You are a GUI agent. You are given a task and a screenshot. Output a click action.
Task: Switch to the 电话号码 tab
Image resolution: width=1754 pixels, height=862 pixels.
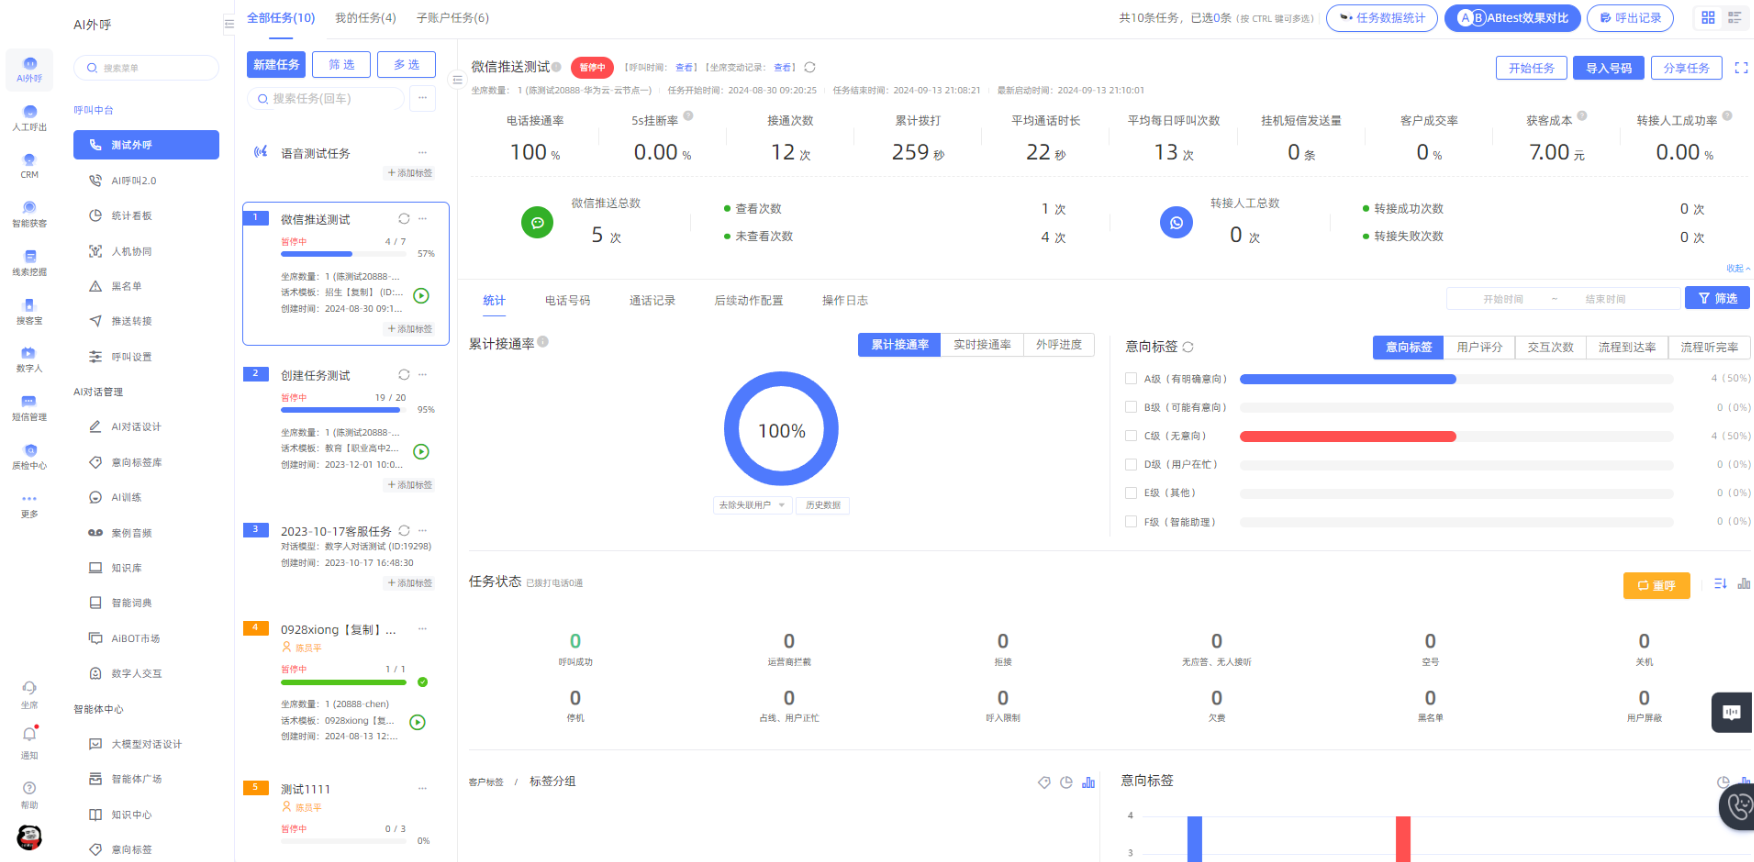click(567, 301)
